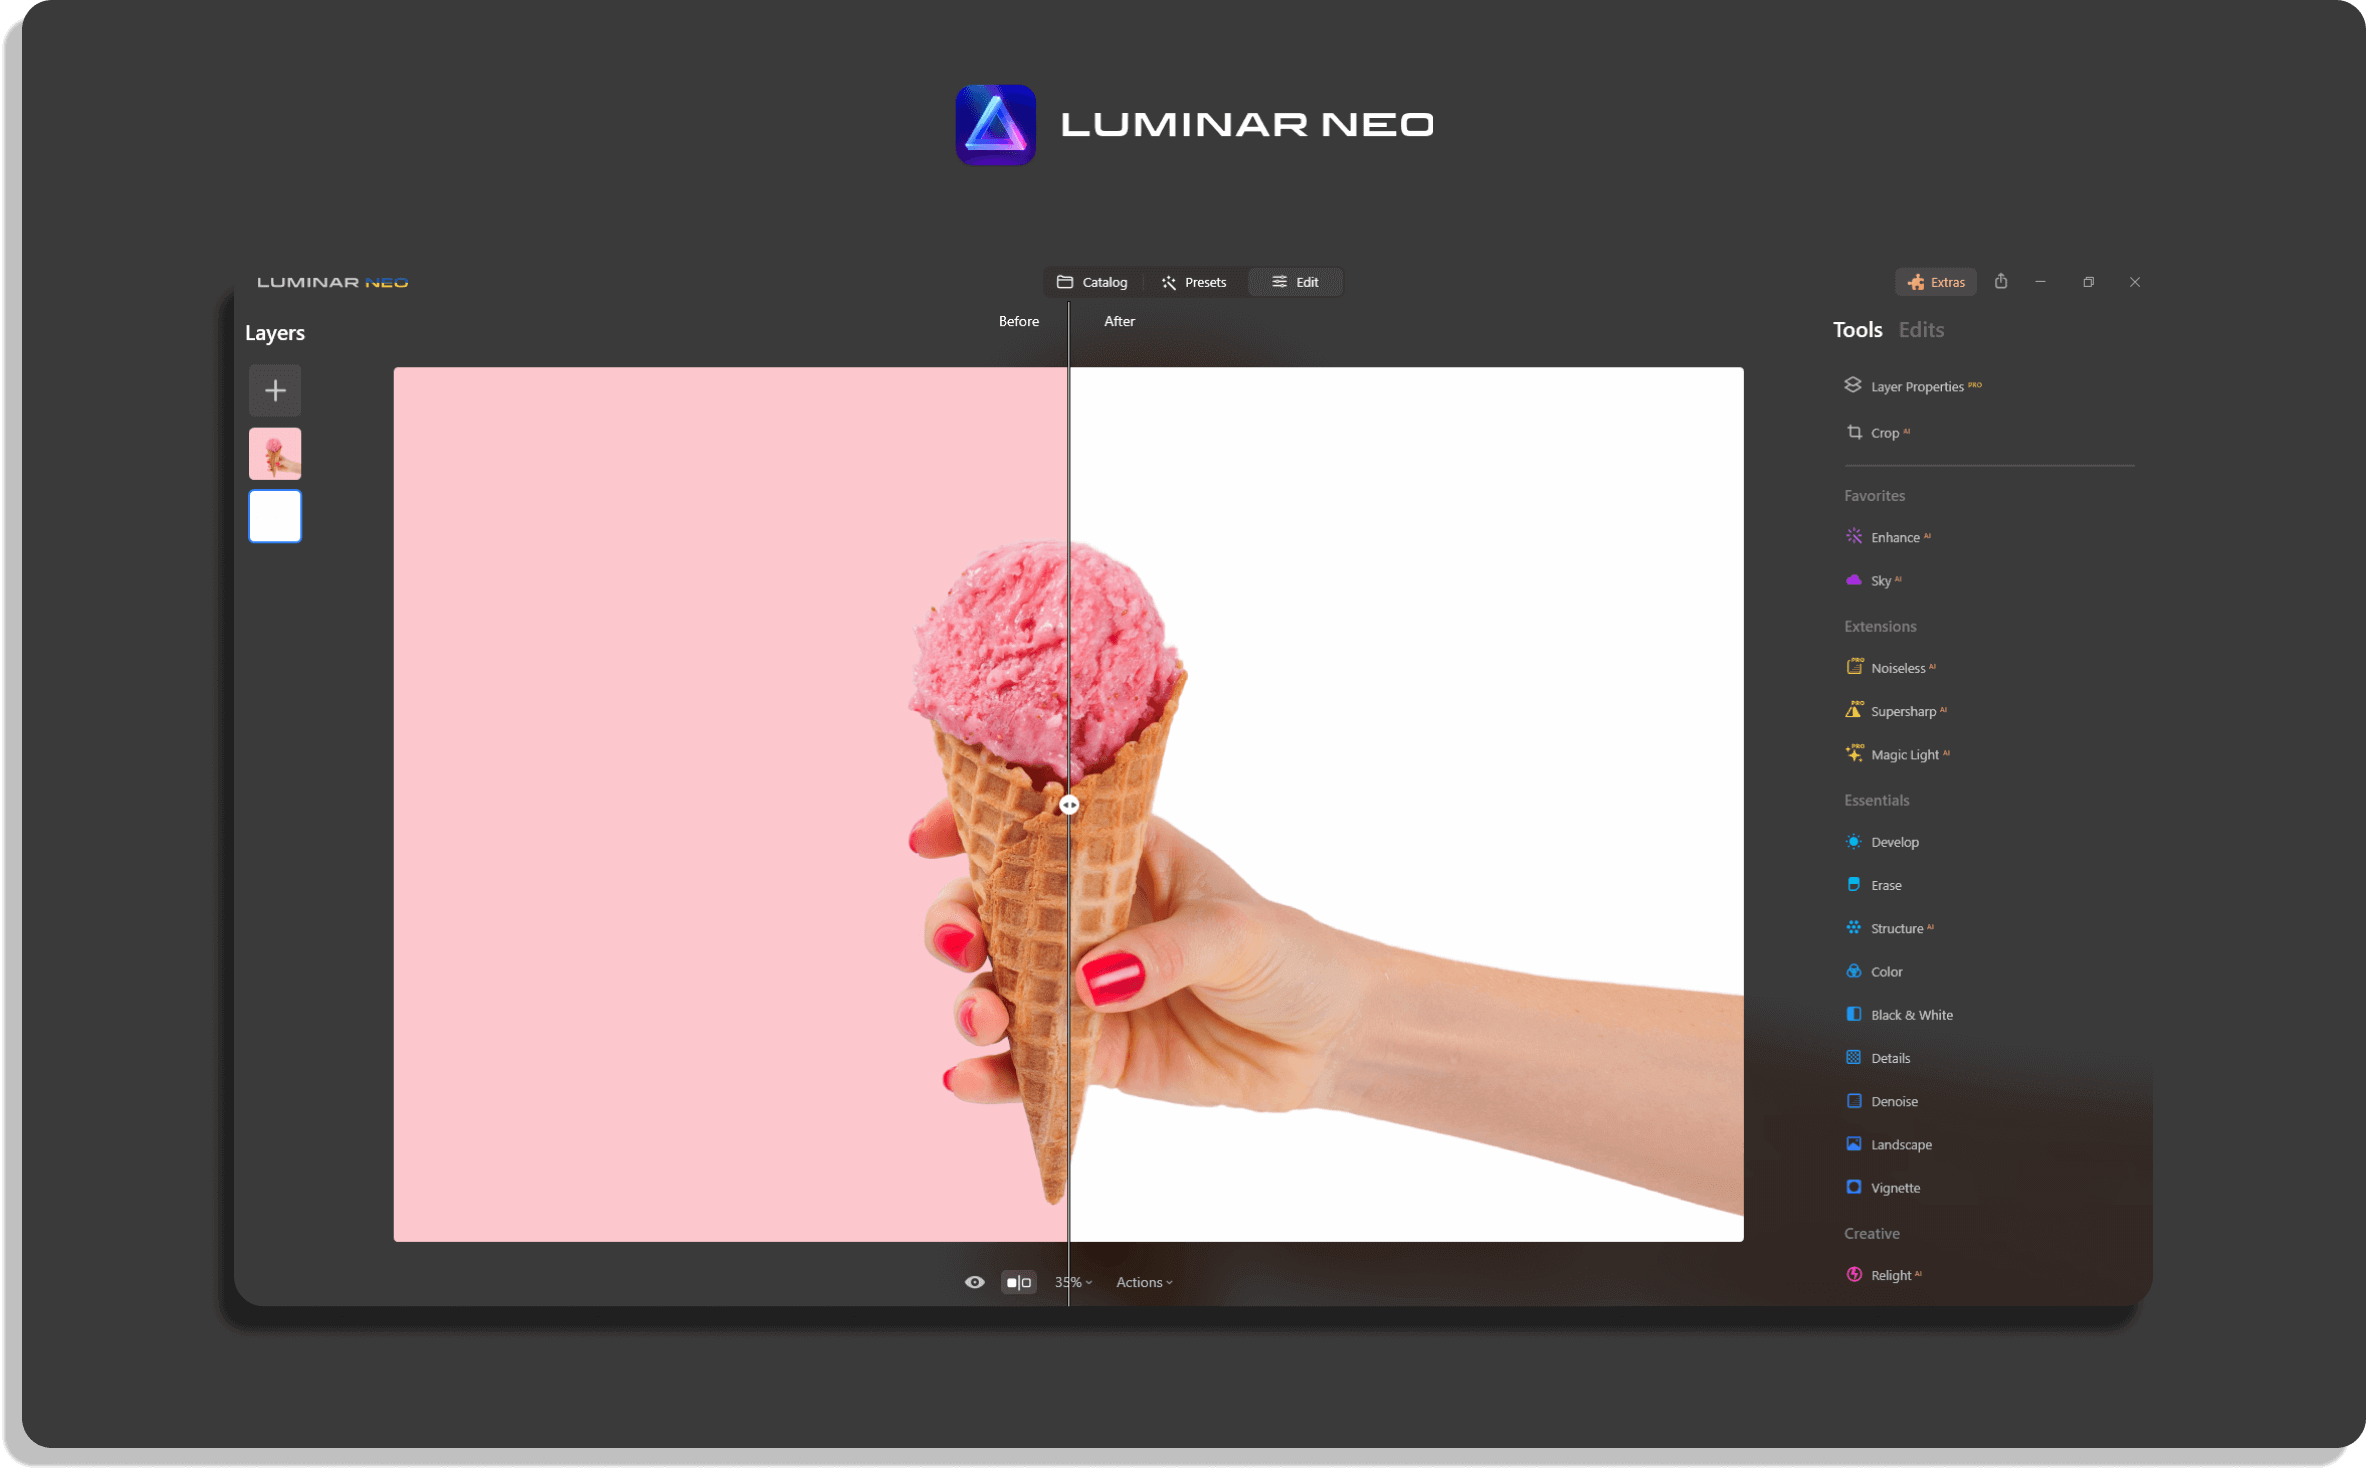Viewport: 2366px width, 1470px height.
Task: Select the Erase tool
Action: click(x=1884, y=884)
